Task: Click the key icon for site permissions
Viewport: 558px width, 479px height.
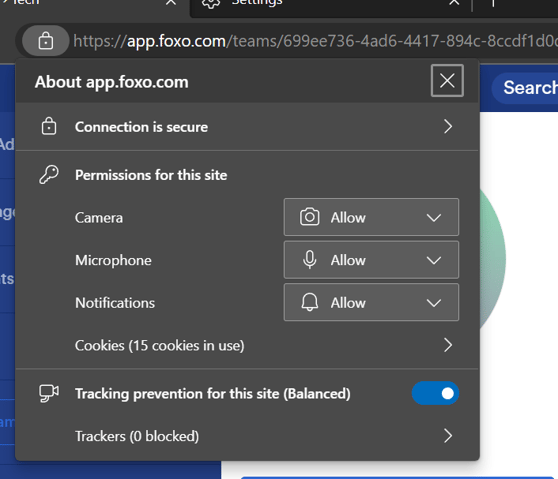Action: pyautogui.click(x=49, y=174)
